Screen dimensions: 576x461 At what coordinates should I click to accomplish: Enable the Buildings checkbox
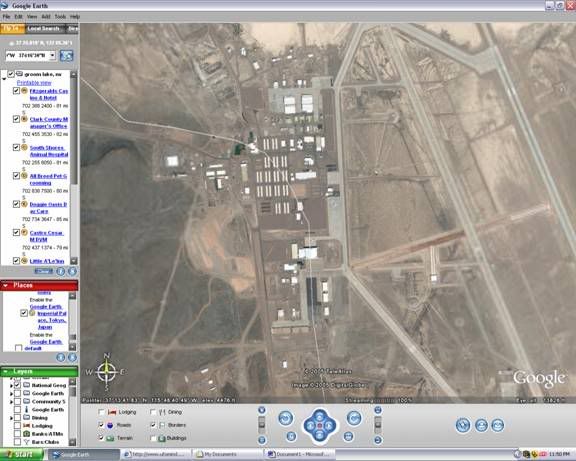[x=154, y=438]
